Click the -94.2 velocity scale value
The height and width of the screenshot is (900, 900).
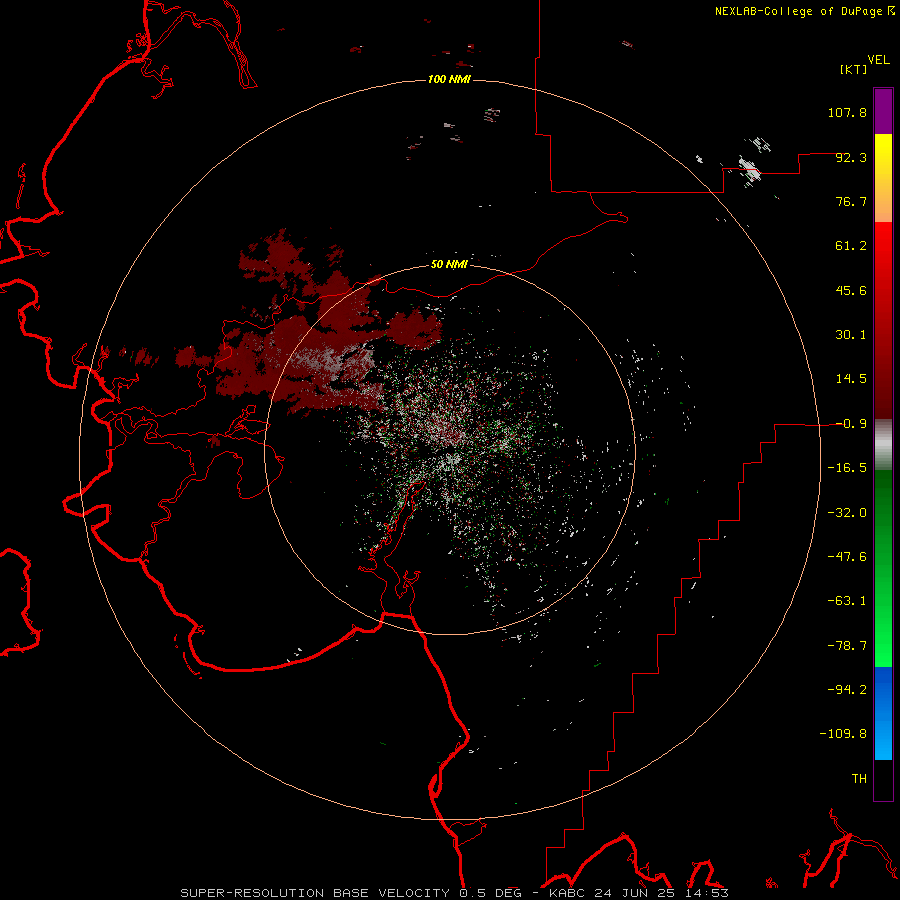[847, 690]
